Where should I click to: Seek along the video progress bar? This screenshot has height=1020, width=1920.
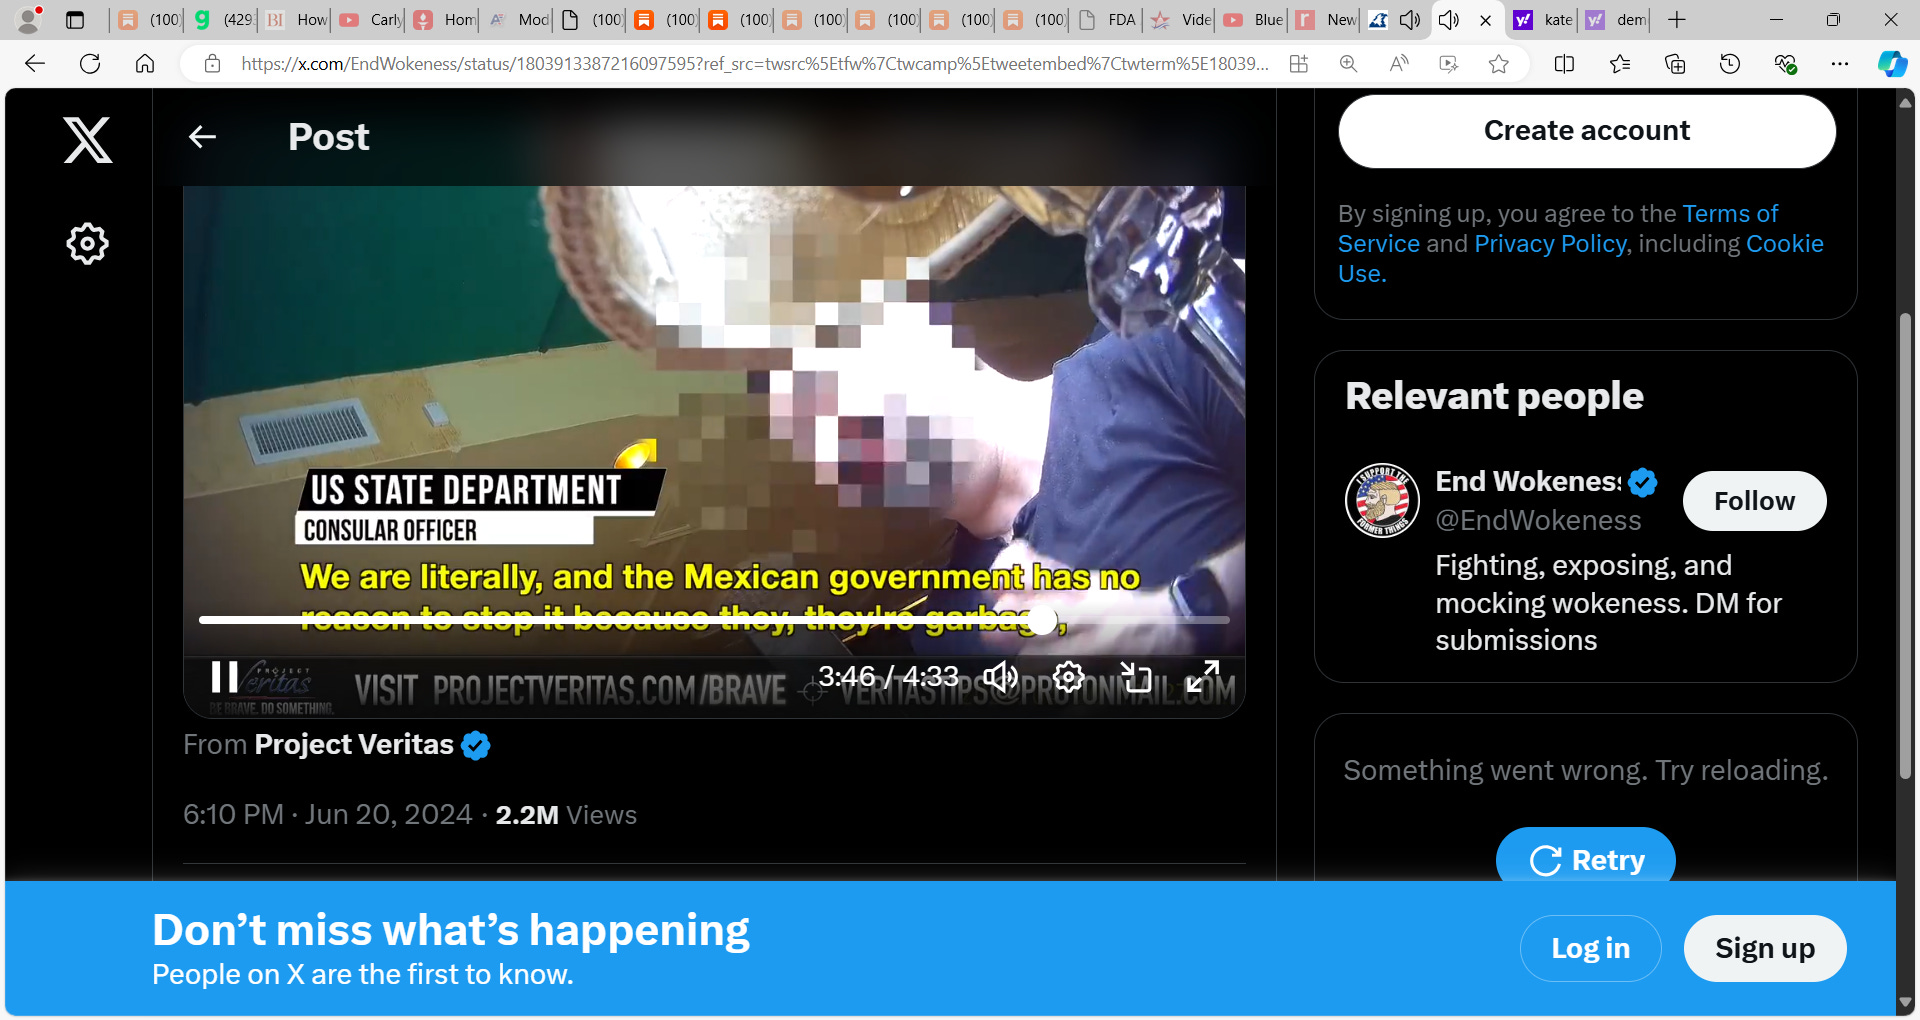click(x=714, y=620)
